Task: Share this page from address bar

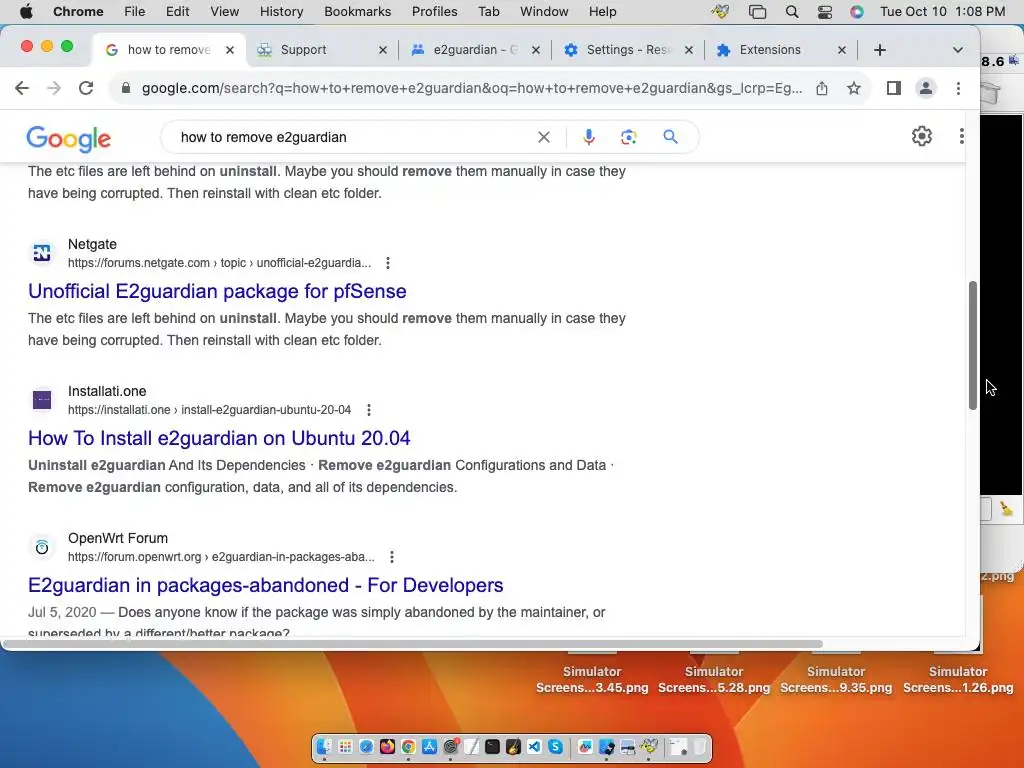Action: (822, 88)
